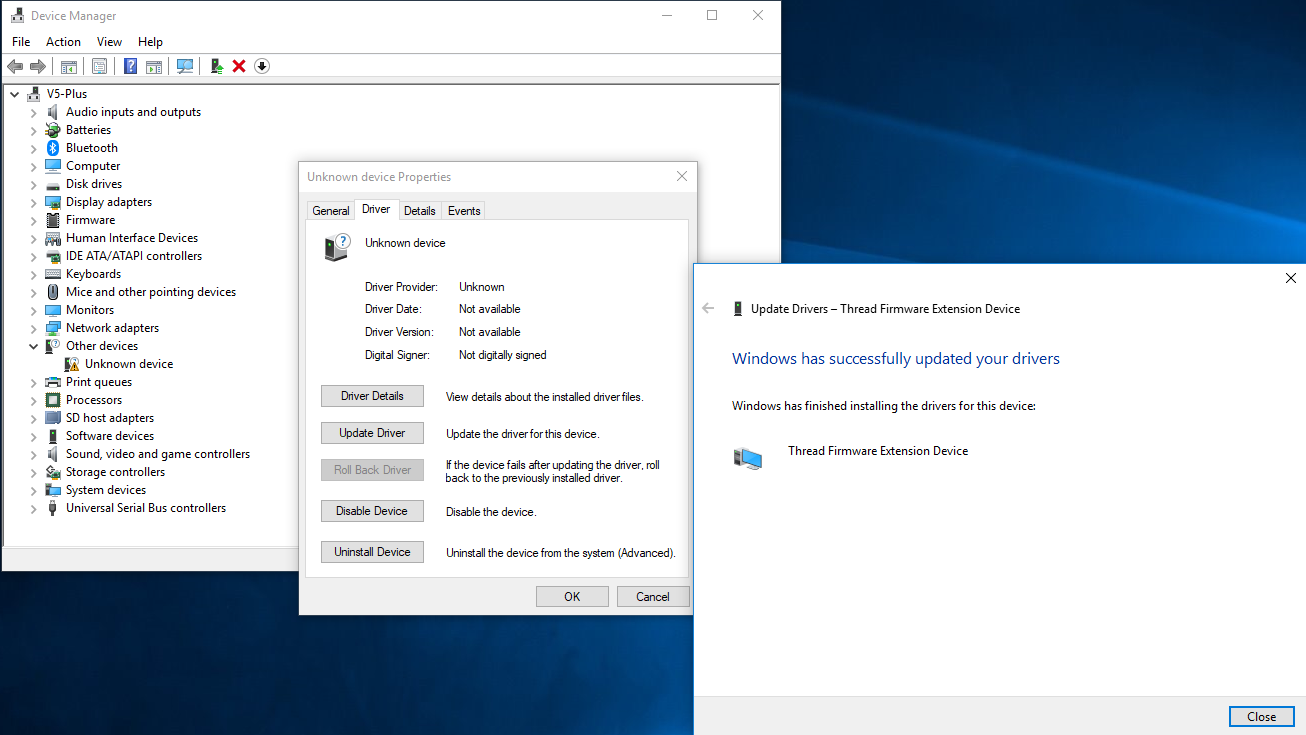Click the Update Driver button
This screenshot has height=735, width=1306.
(x=372, y=433)
